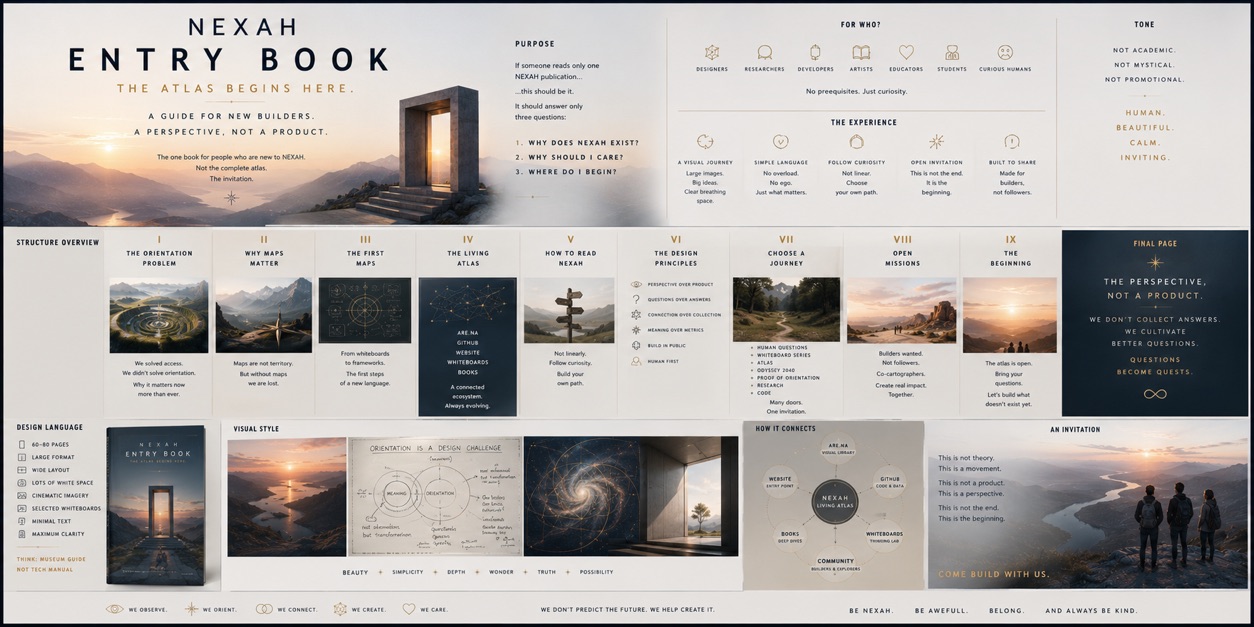Image resolution: width=1254 pixels, height=627 pixels.
Task: Click the Follow Curiosity icon
Action: [x=856, y=142]
